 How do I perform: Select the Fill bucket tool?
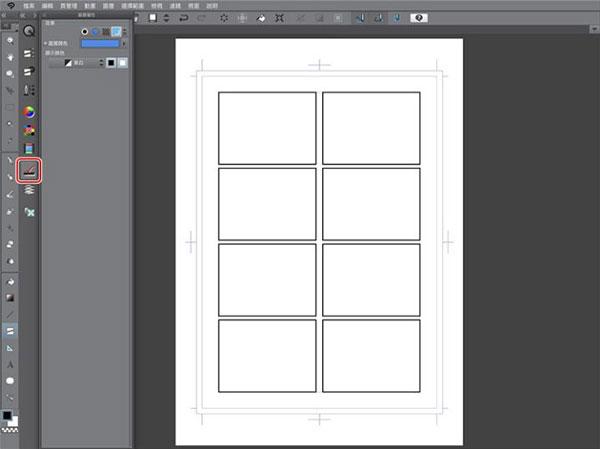click(x=10, y=282)
